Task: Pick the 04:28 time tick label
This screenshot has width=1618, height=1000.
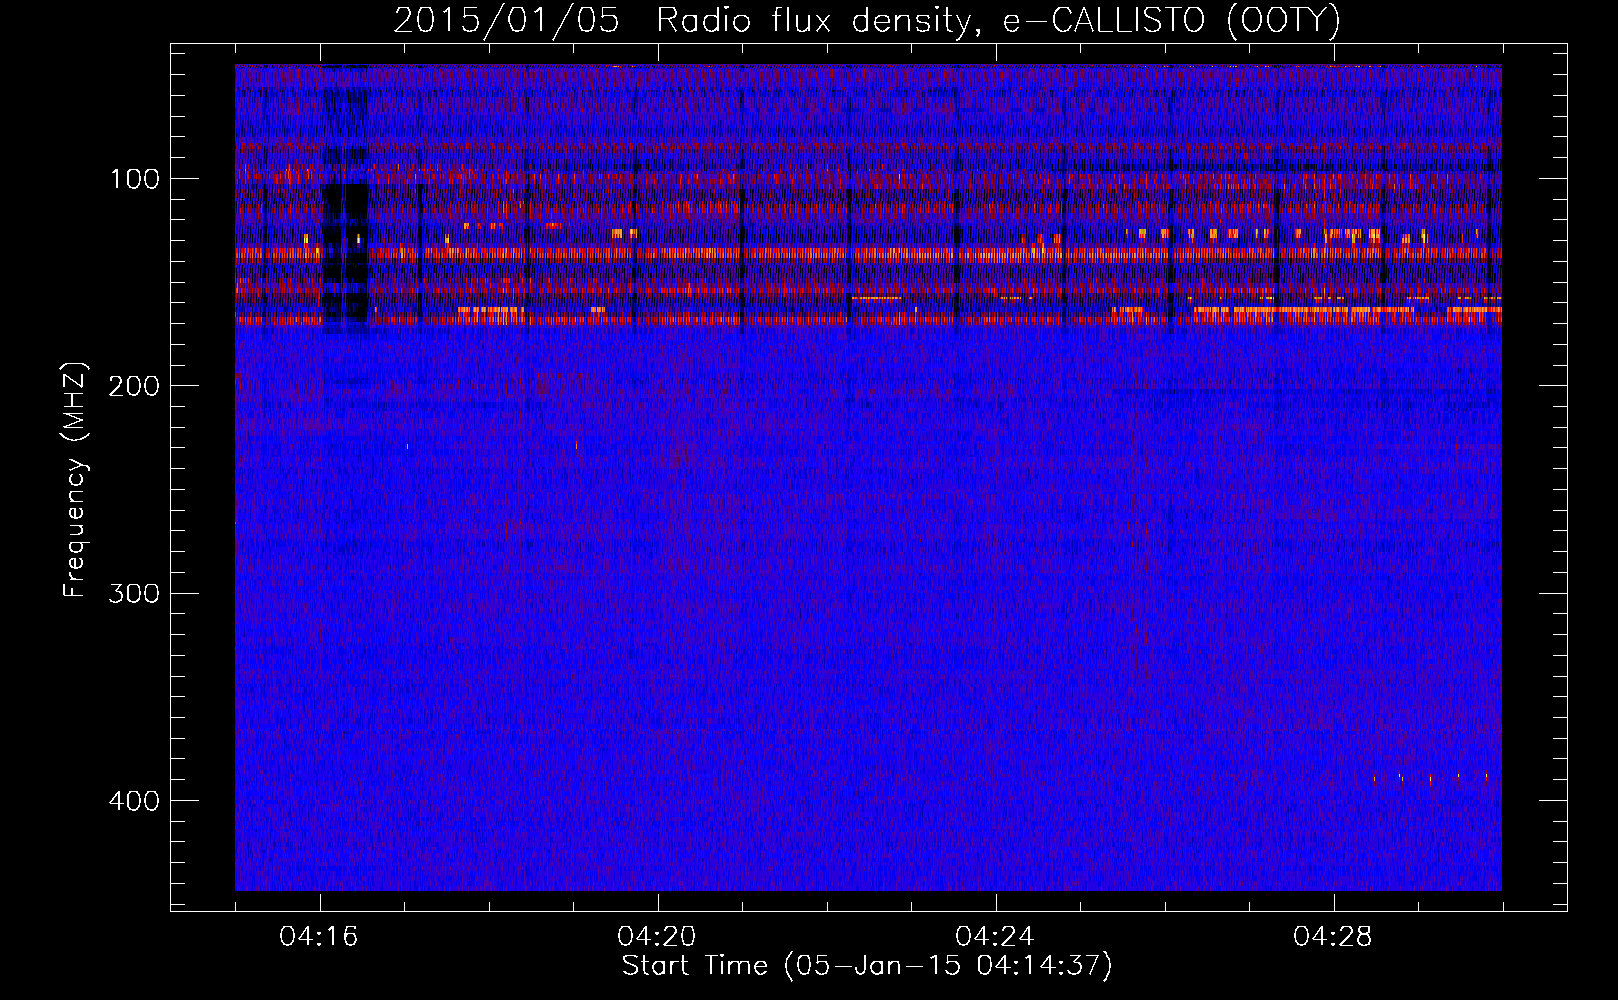Action: pos(1333,937)
